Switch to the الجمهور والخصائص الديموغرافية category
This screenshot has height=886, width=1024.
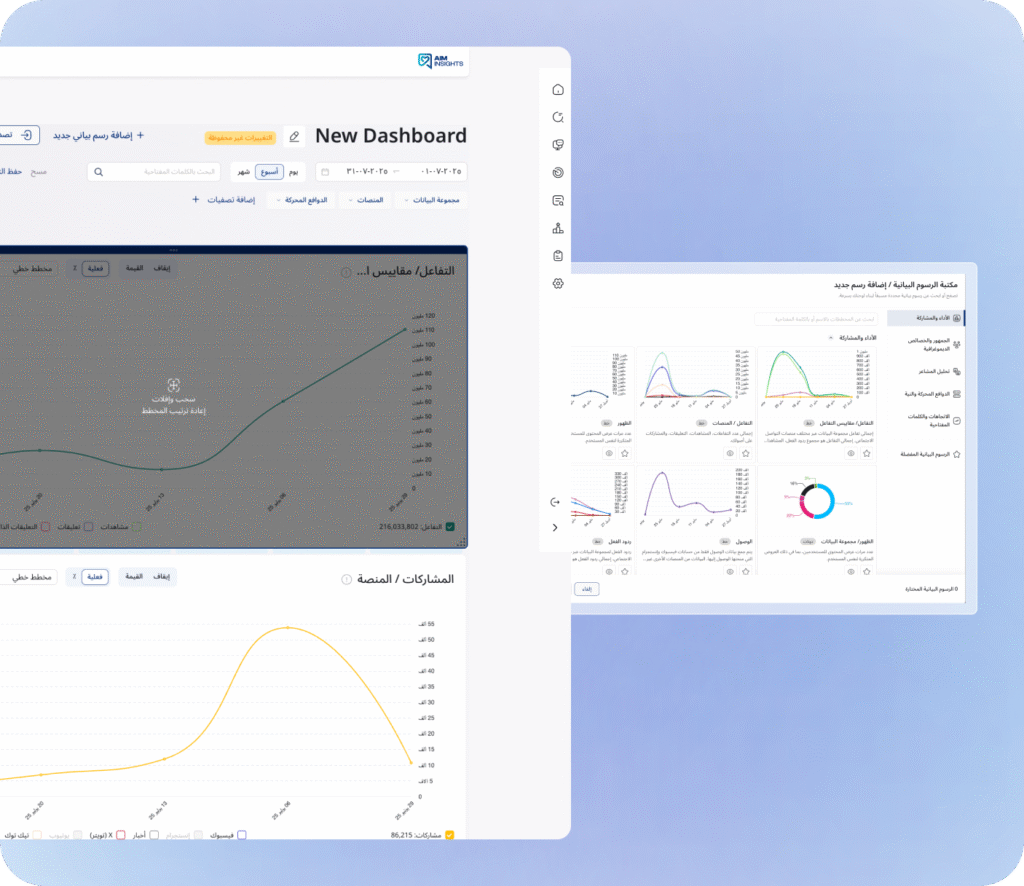[924, 344]
